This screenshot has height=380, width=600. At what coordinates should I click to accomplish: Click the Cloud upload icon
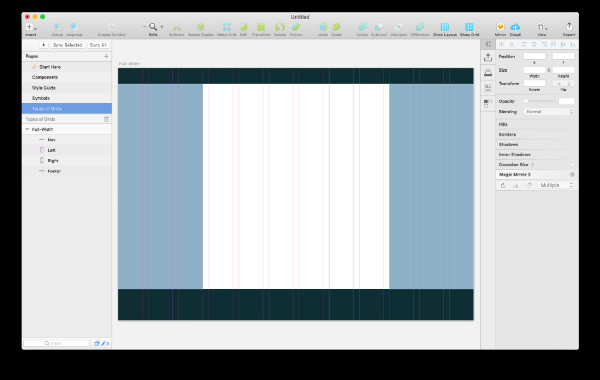pos(515,27)
